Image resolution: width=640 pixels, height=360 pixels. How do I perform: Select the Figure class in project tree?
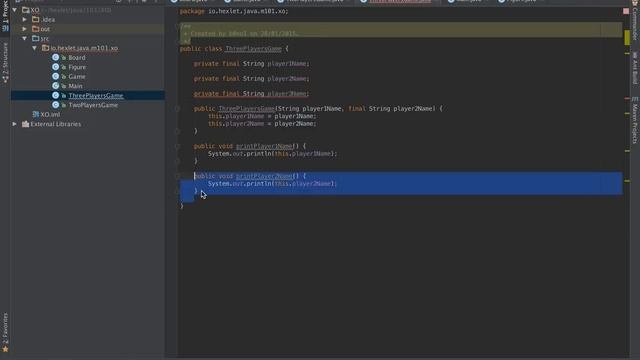click(x=77, y=67)
